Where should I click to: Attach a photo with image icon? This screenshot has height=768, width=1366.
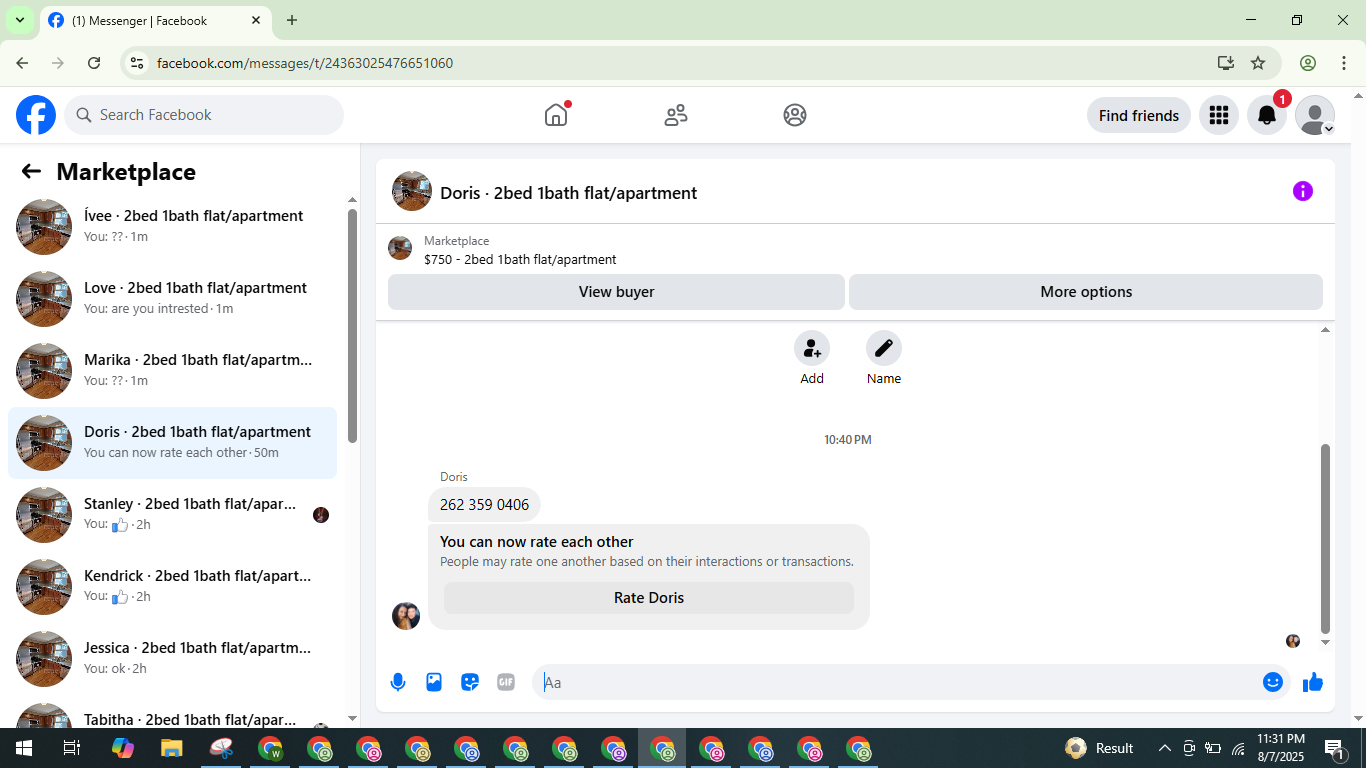pos(434,682)
